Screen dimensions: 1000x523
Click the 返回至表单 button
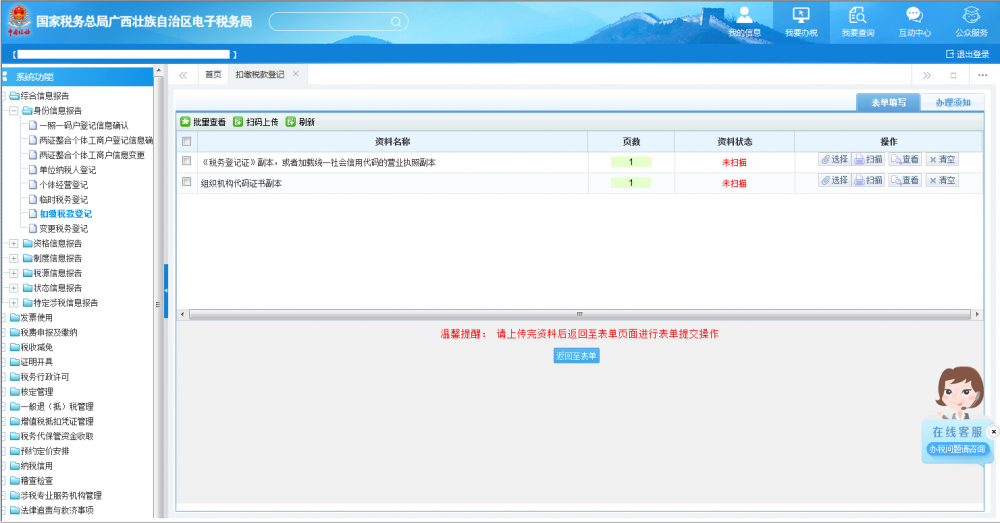[x=577, y=355]
